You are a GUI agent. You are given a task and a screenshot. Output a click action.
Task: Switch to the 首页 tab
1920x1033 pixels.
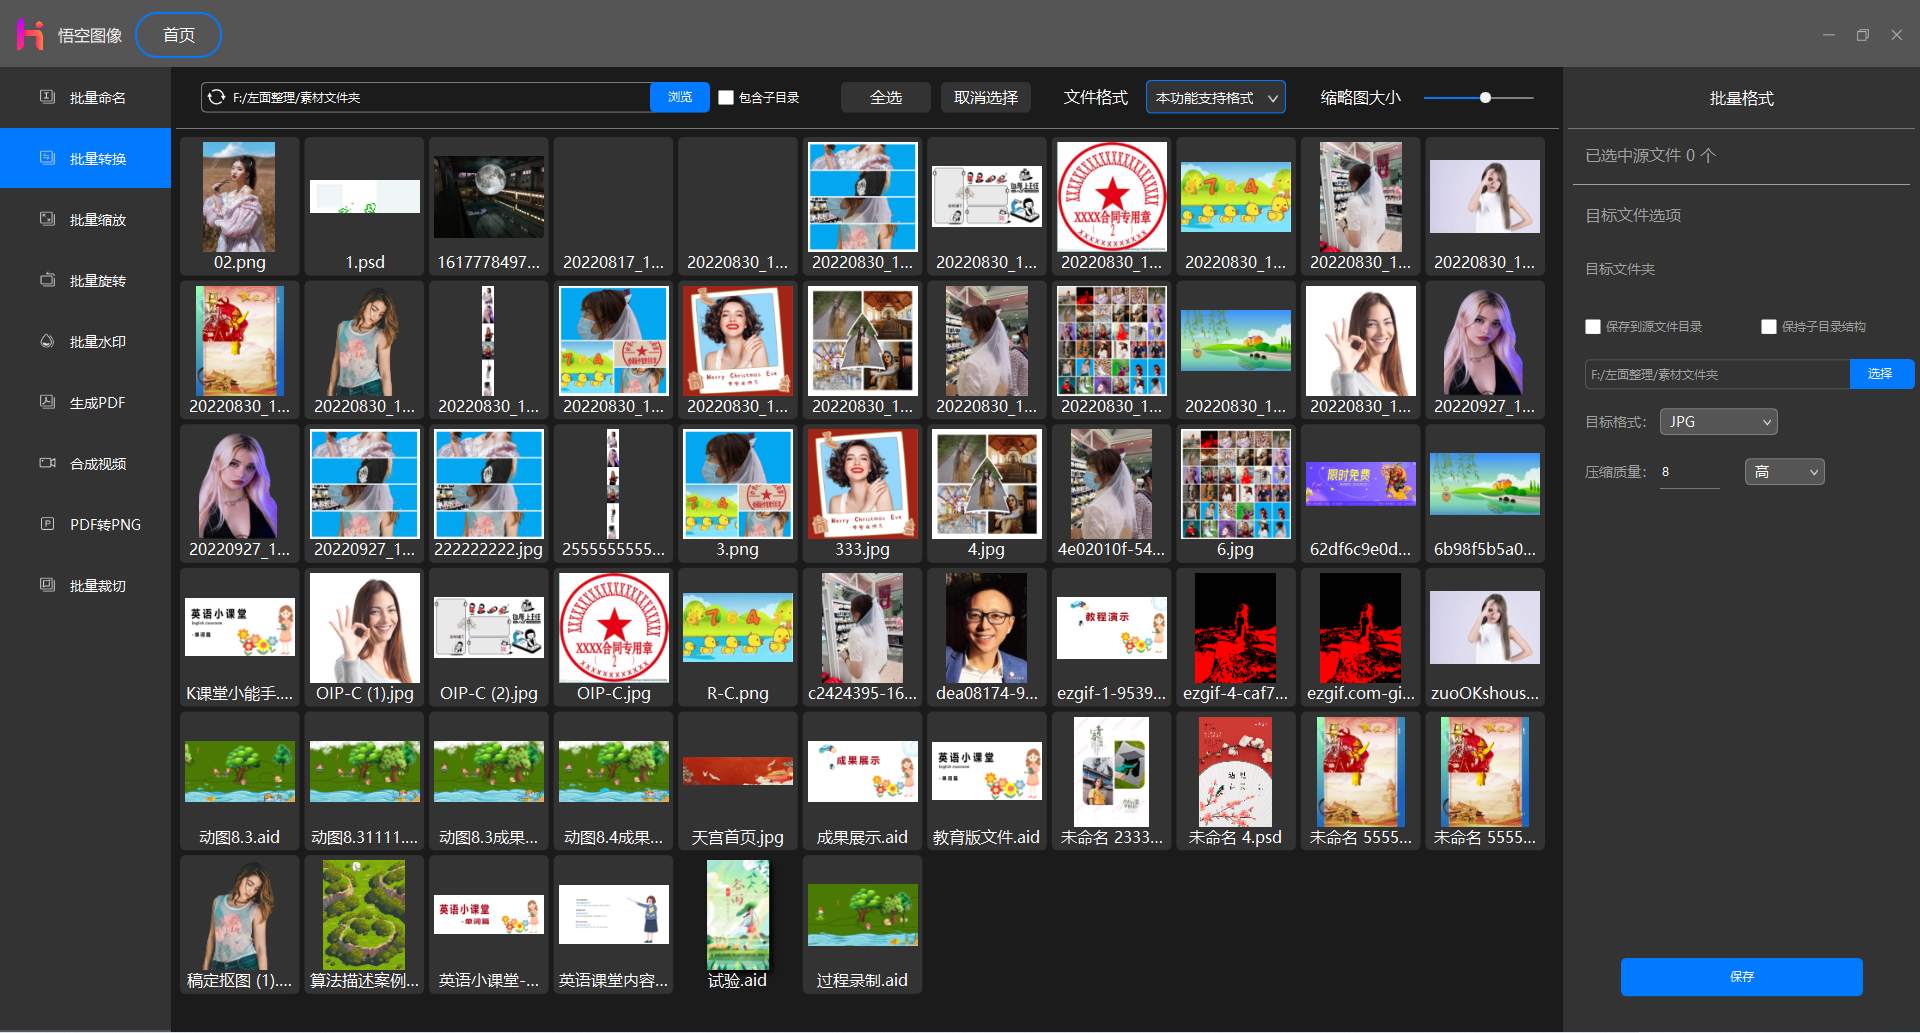click(179, 35)
